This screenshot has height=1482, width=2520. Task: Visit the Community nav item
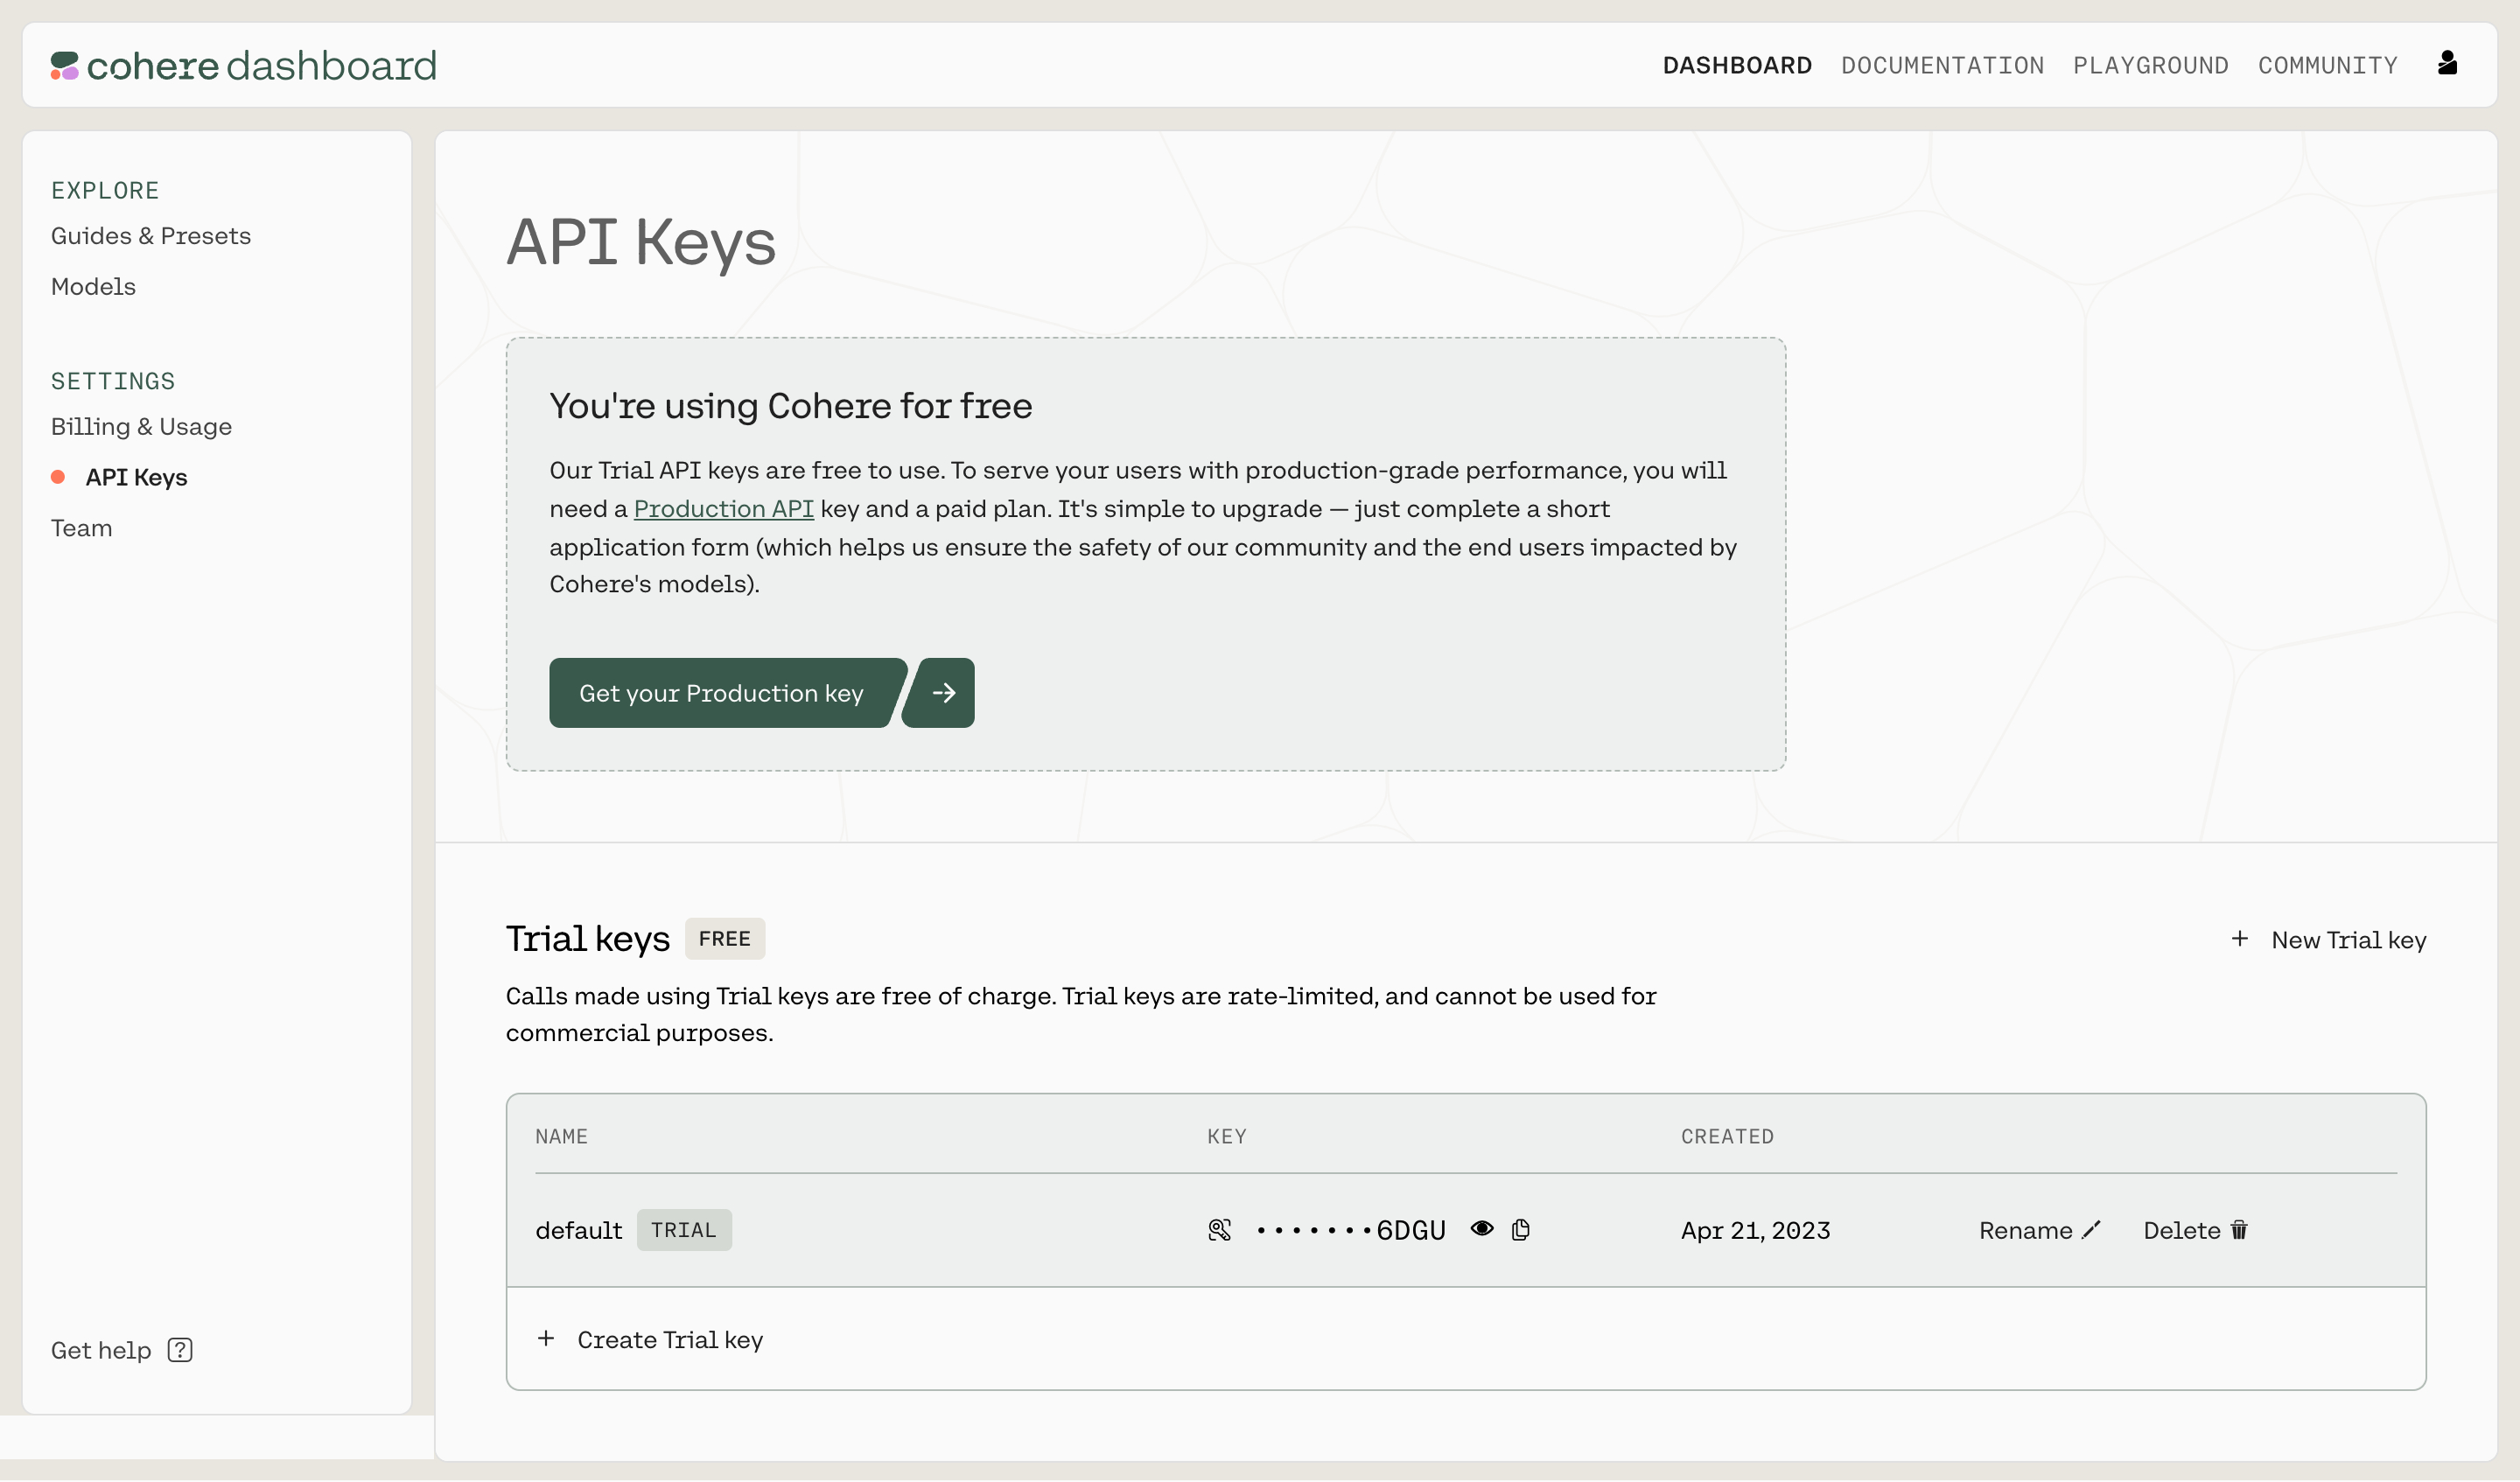[2327, 65]
